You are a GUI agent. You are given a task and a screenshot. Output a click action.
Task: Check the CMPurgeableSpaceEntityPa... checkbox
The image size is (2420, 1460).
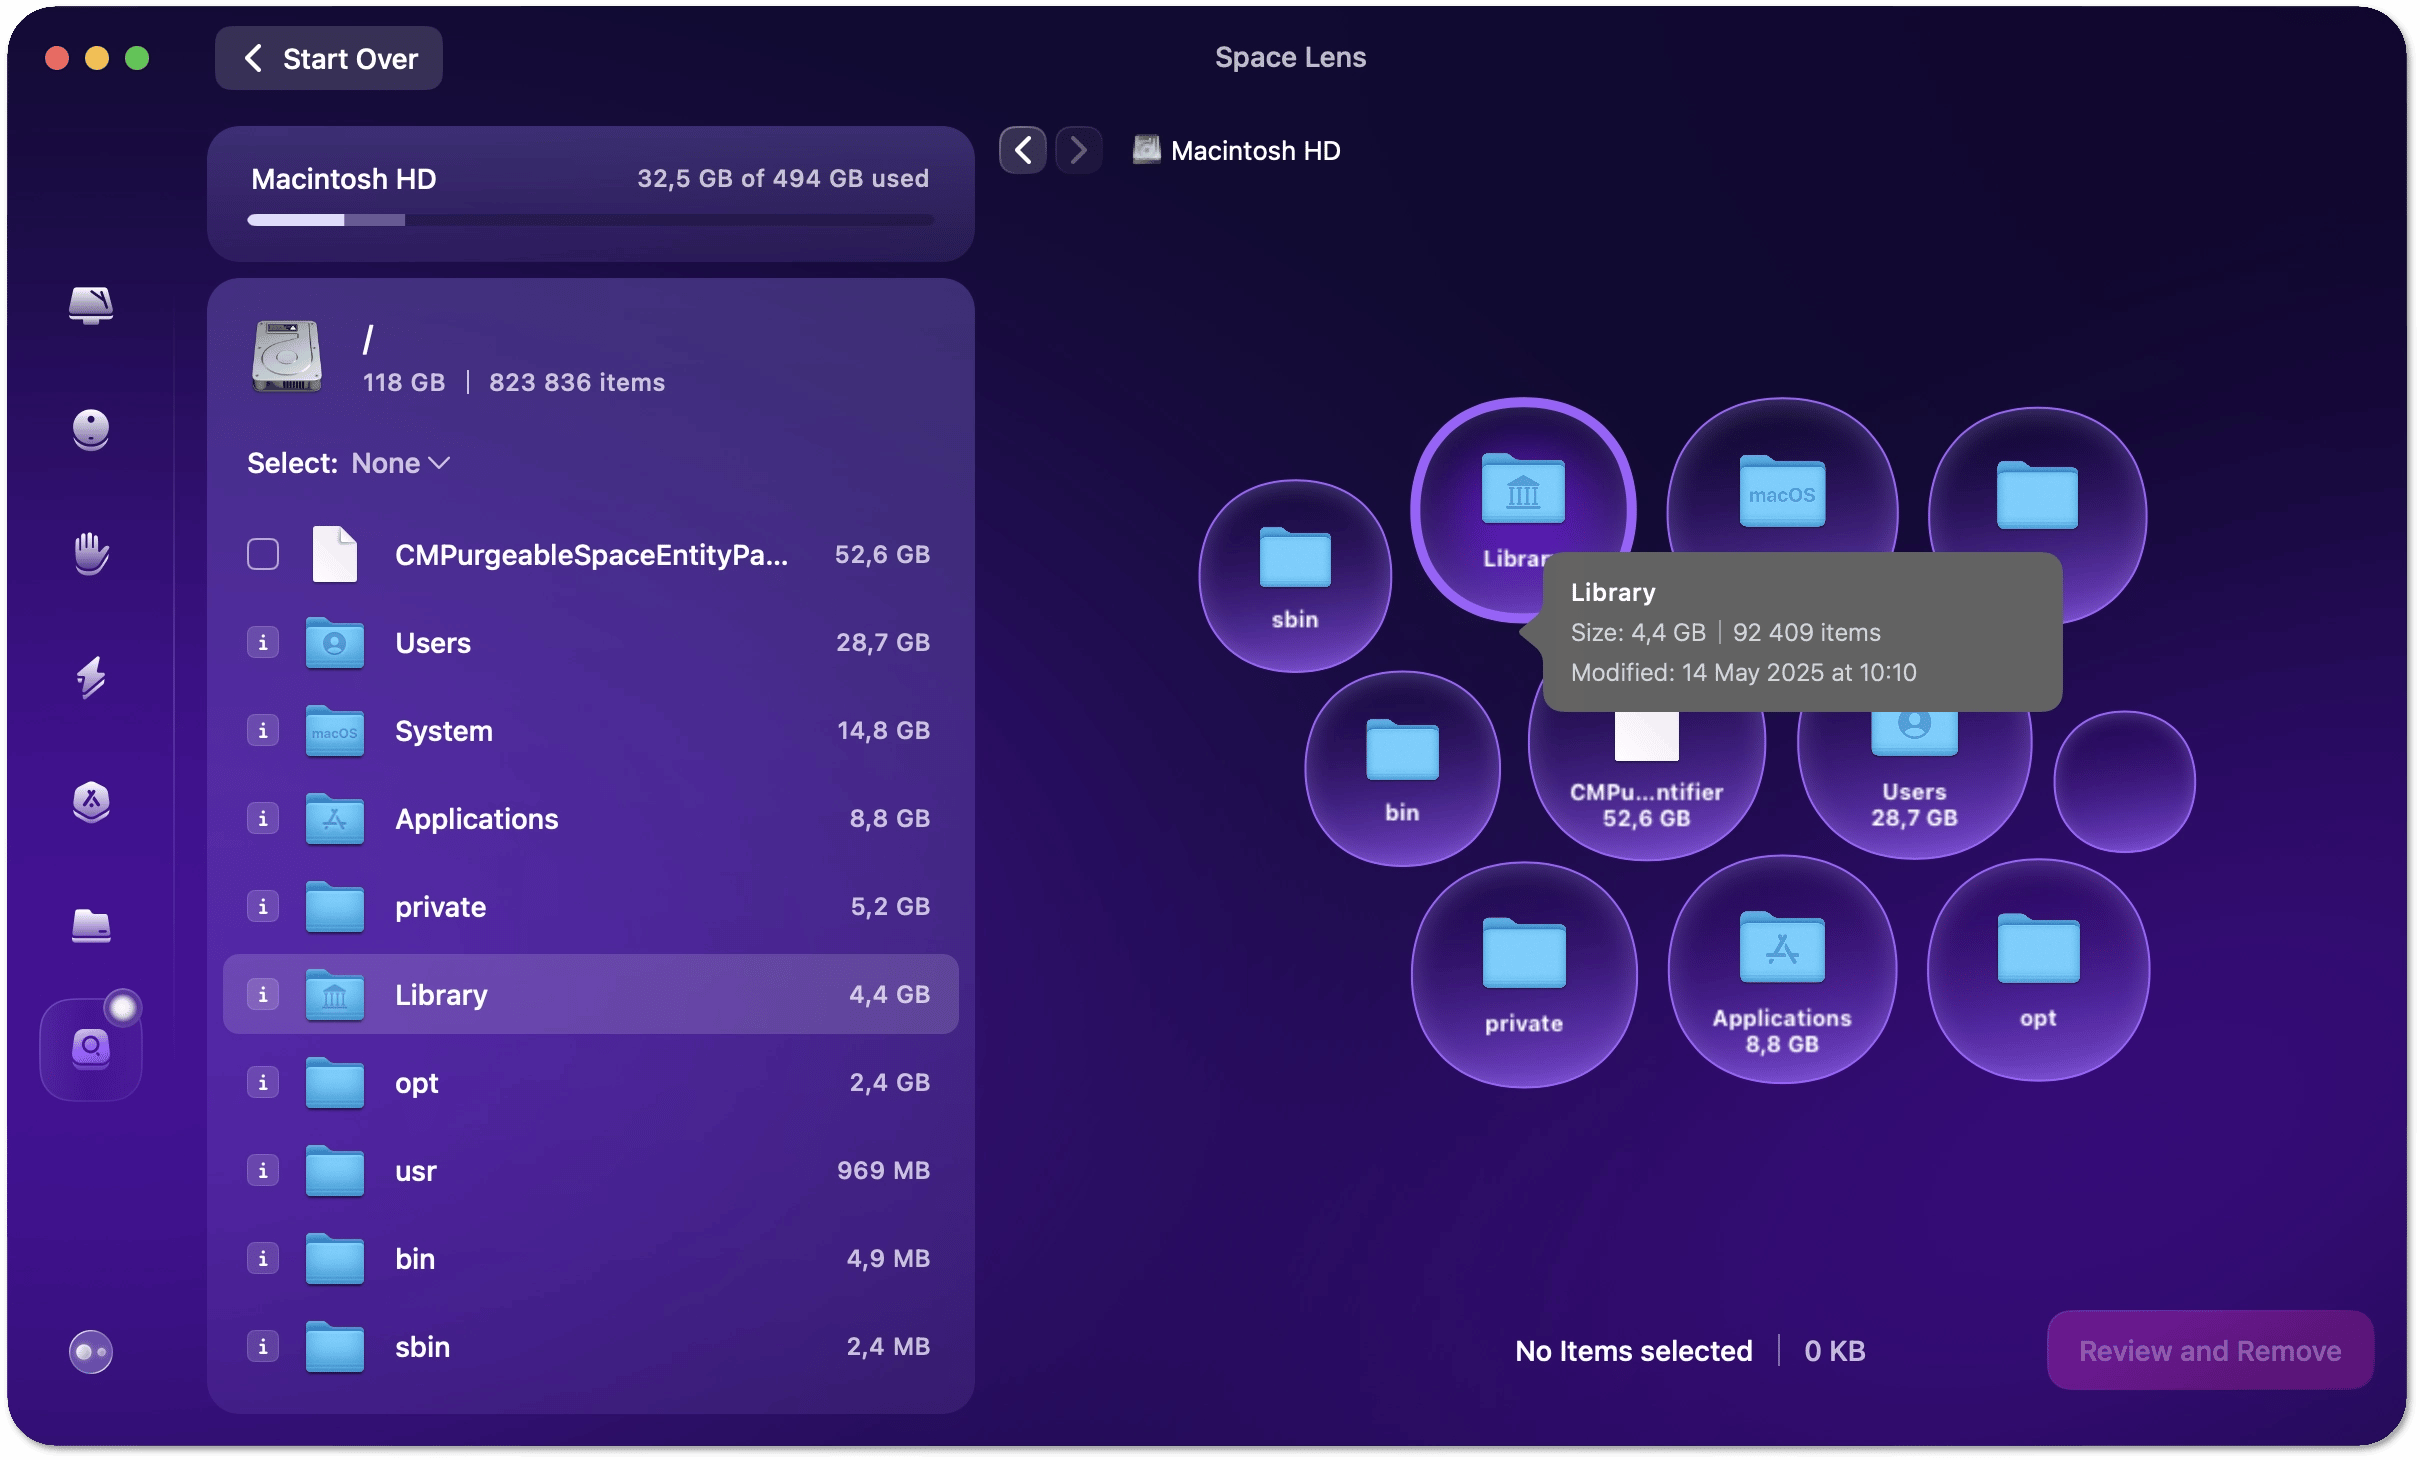[x=263, y=554]
